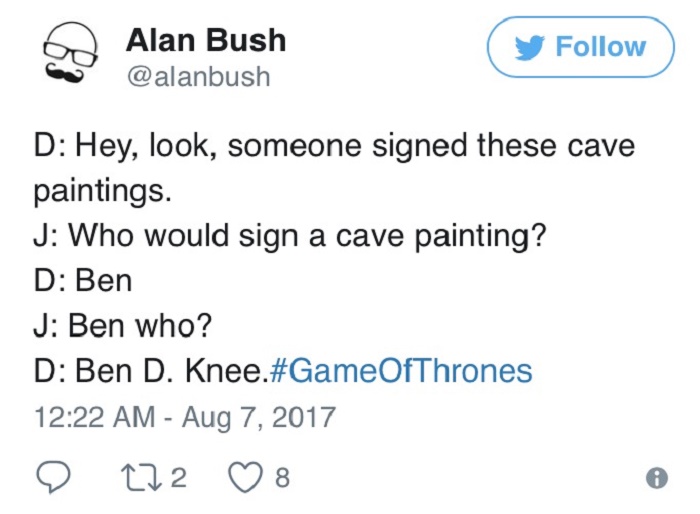Retweet this tweet using the arrows icon
The height and width of the screenshot is (514, 700).
[x=141, y=478]
